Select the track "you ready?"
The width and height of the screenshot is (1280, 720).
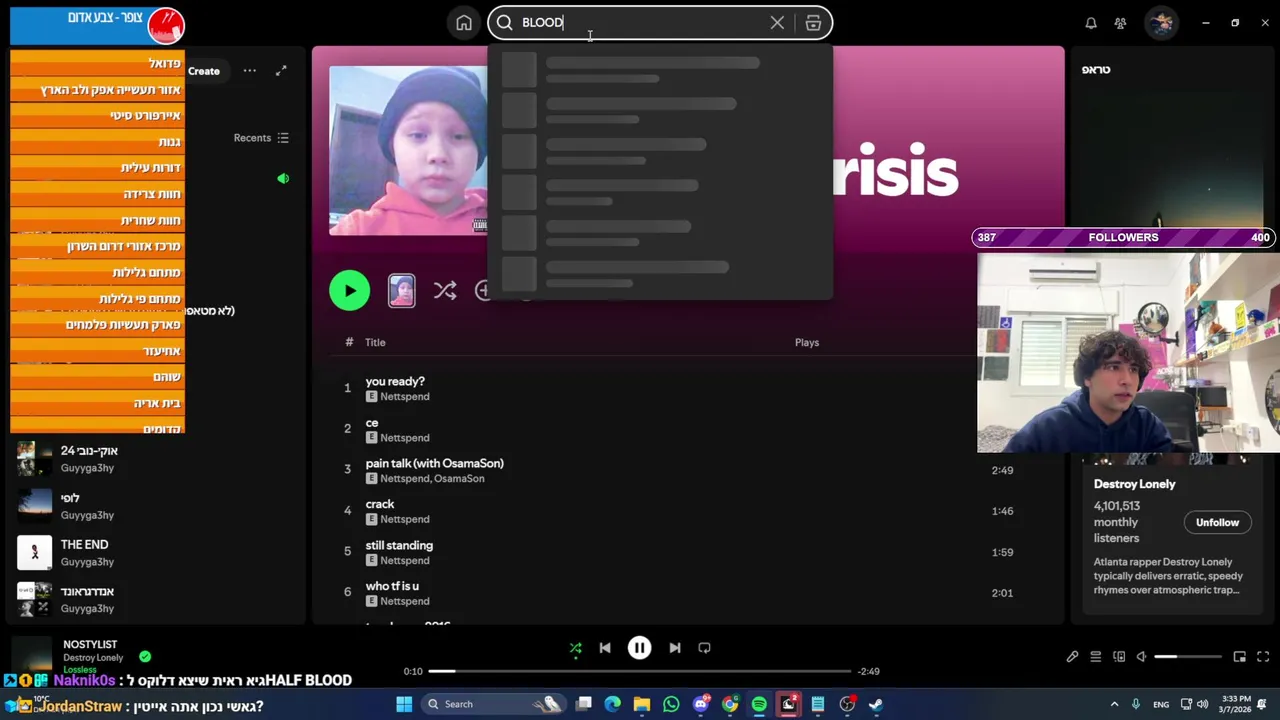(395, 381)
